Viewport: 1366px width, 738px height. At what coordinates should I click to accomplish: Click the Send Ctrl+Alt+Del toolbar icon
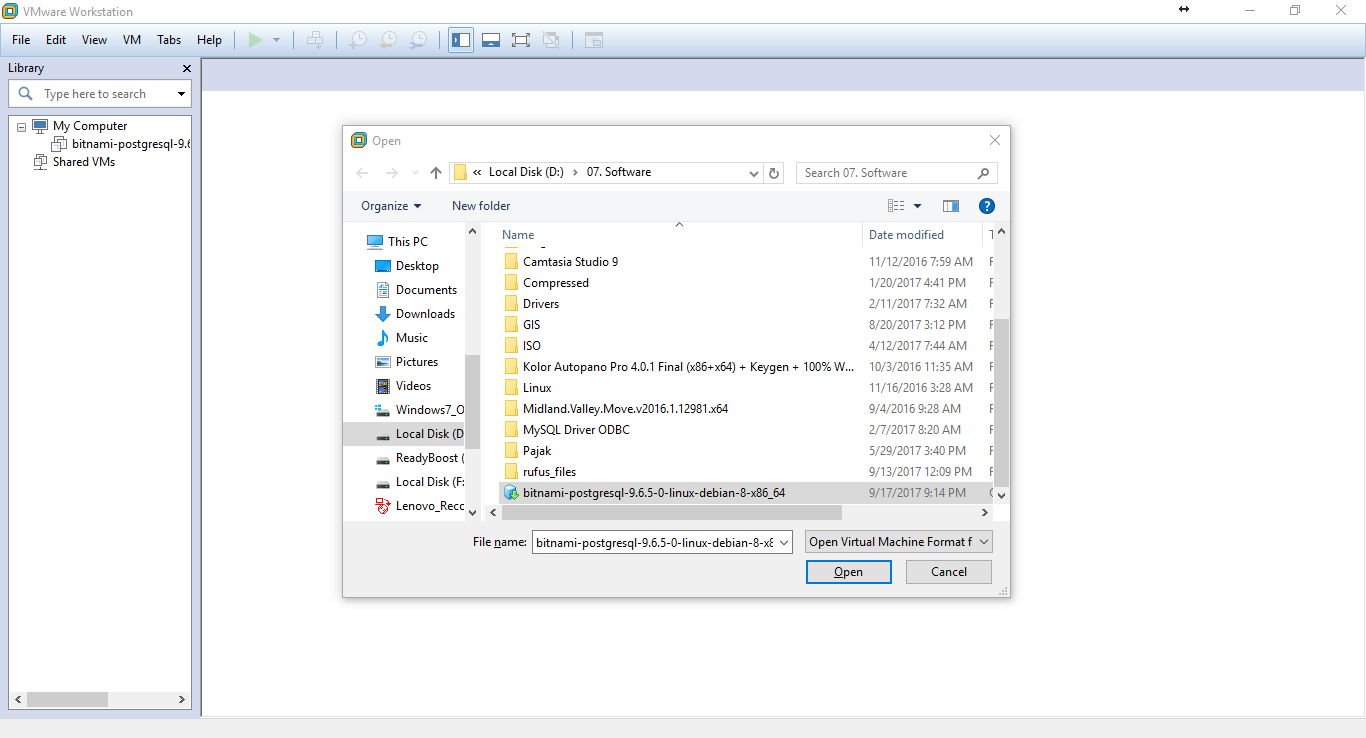[x=315, y=40]
